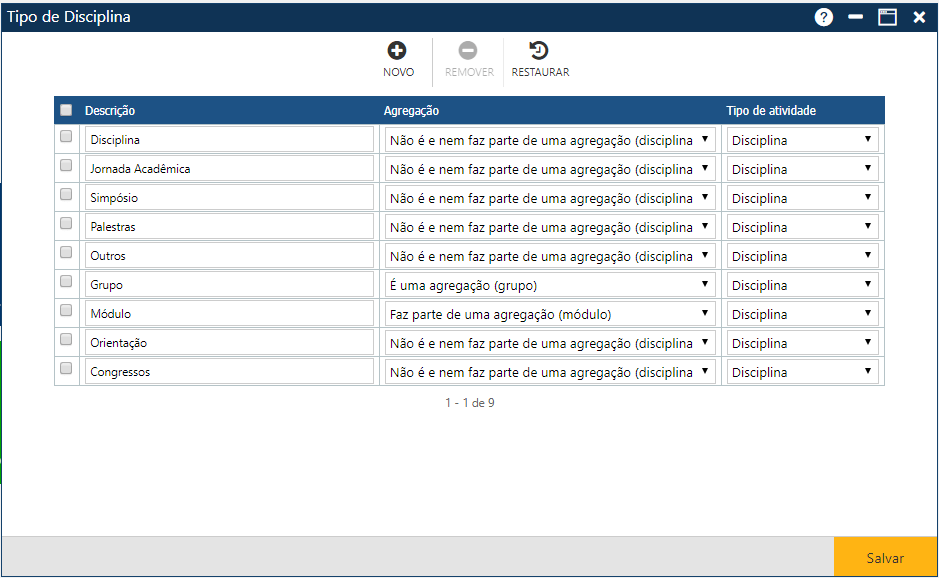
Task: Close the Tipo de Disciplina window
Action: tap(919, 17)
